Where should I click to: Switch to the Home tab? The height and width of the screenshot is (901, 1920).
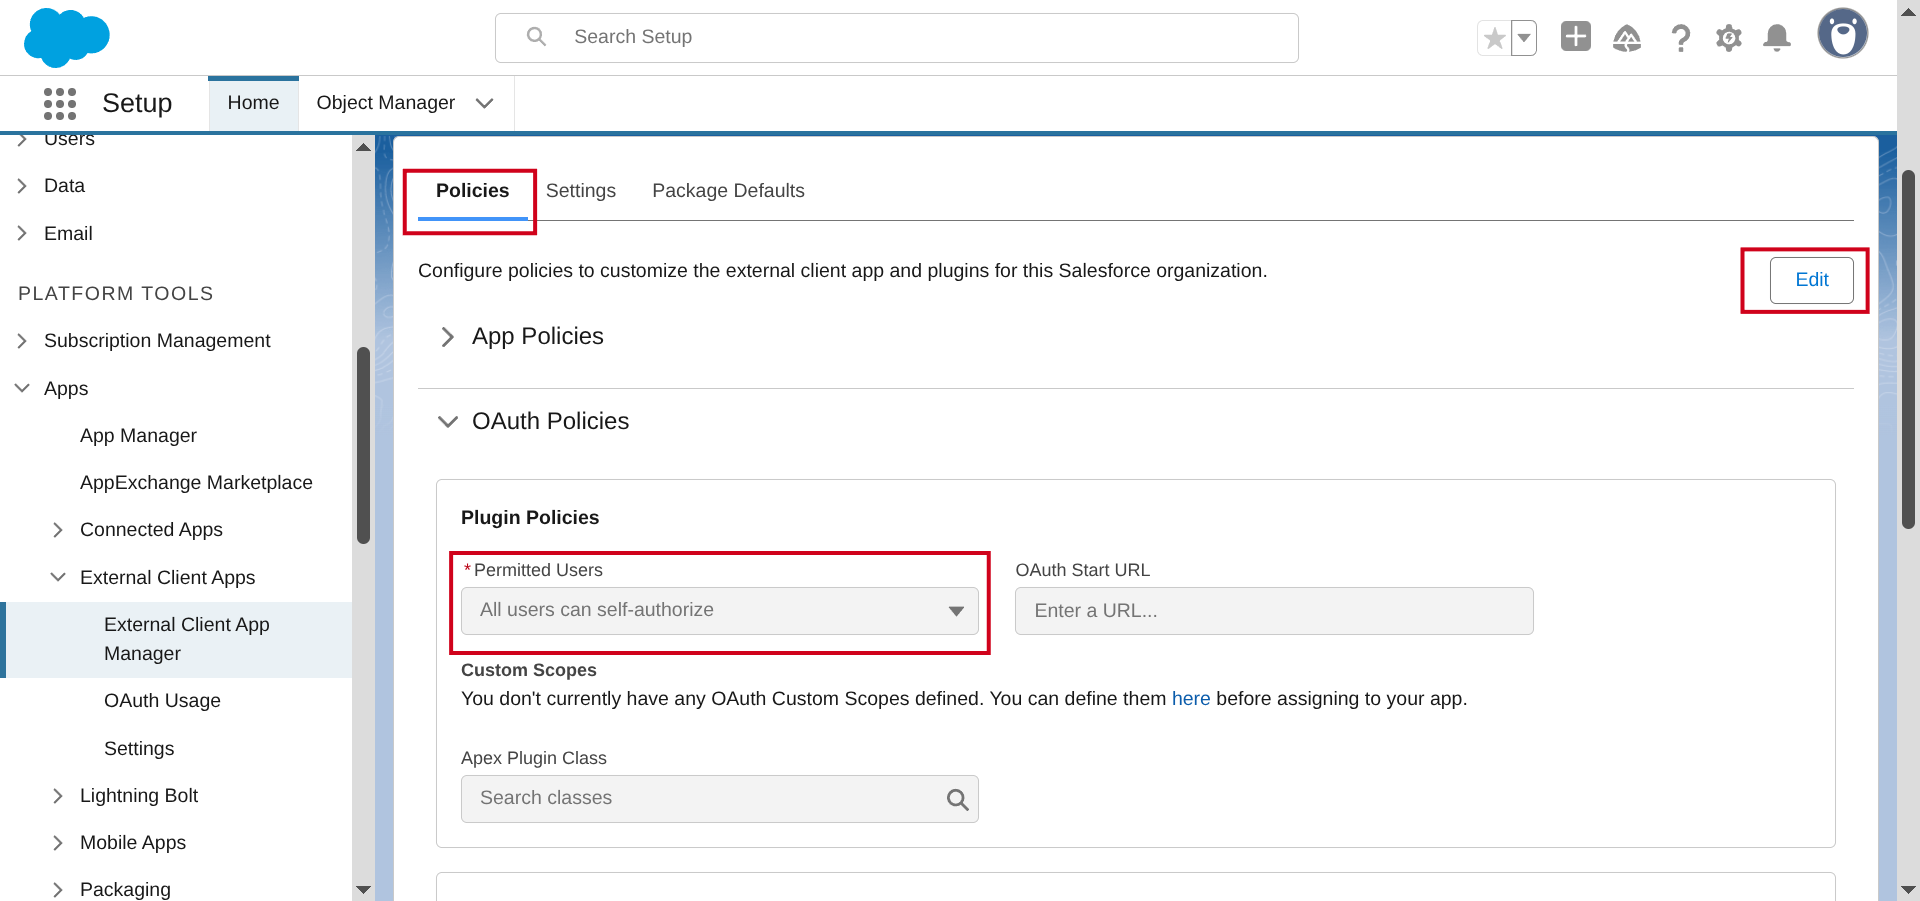253,103
